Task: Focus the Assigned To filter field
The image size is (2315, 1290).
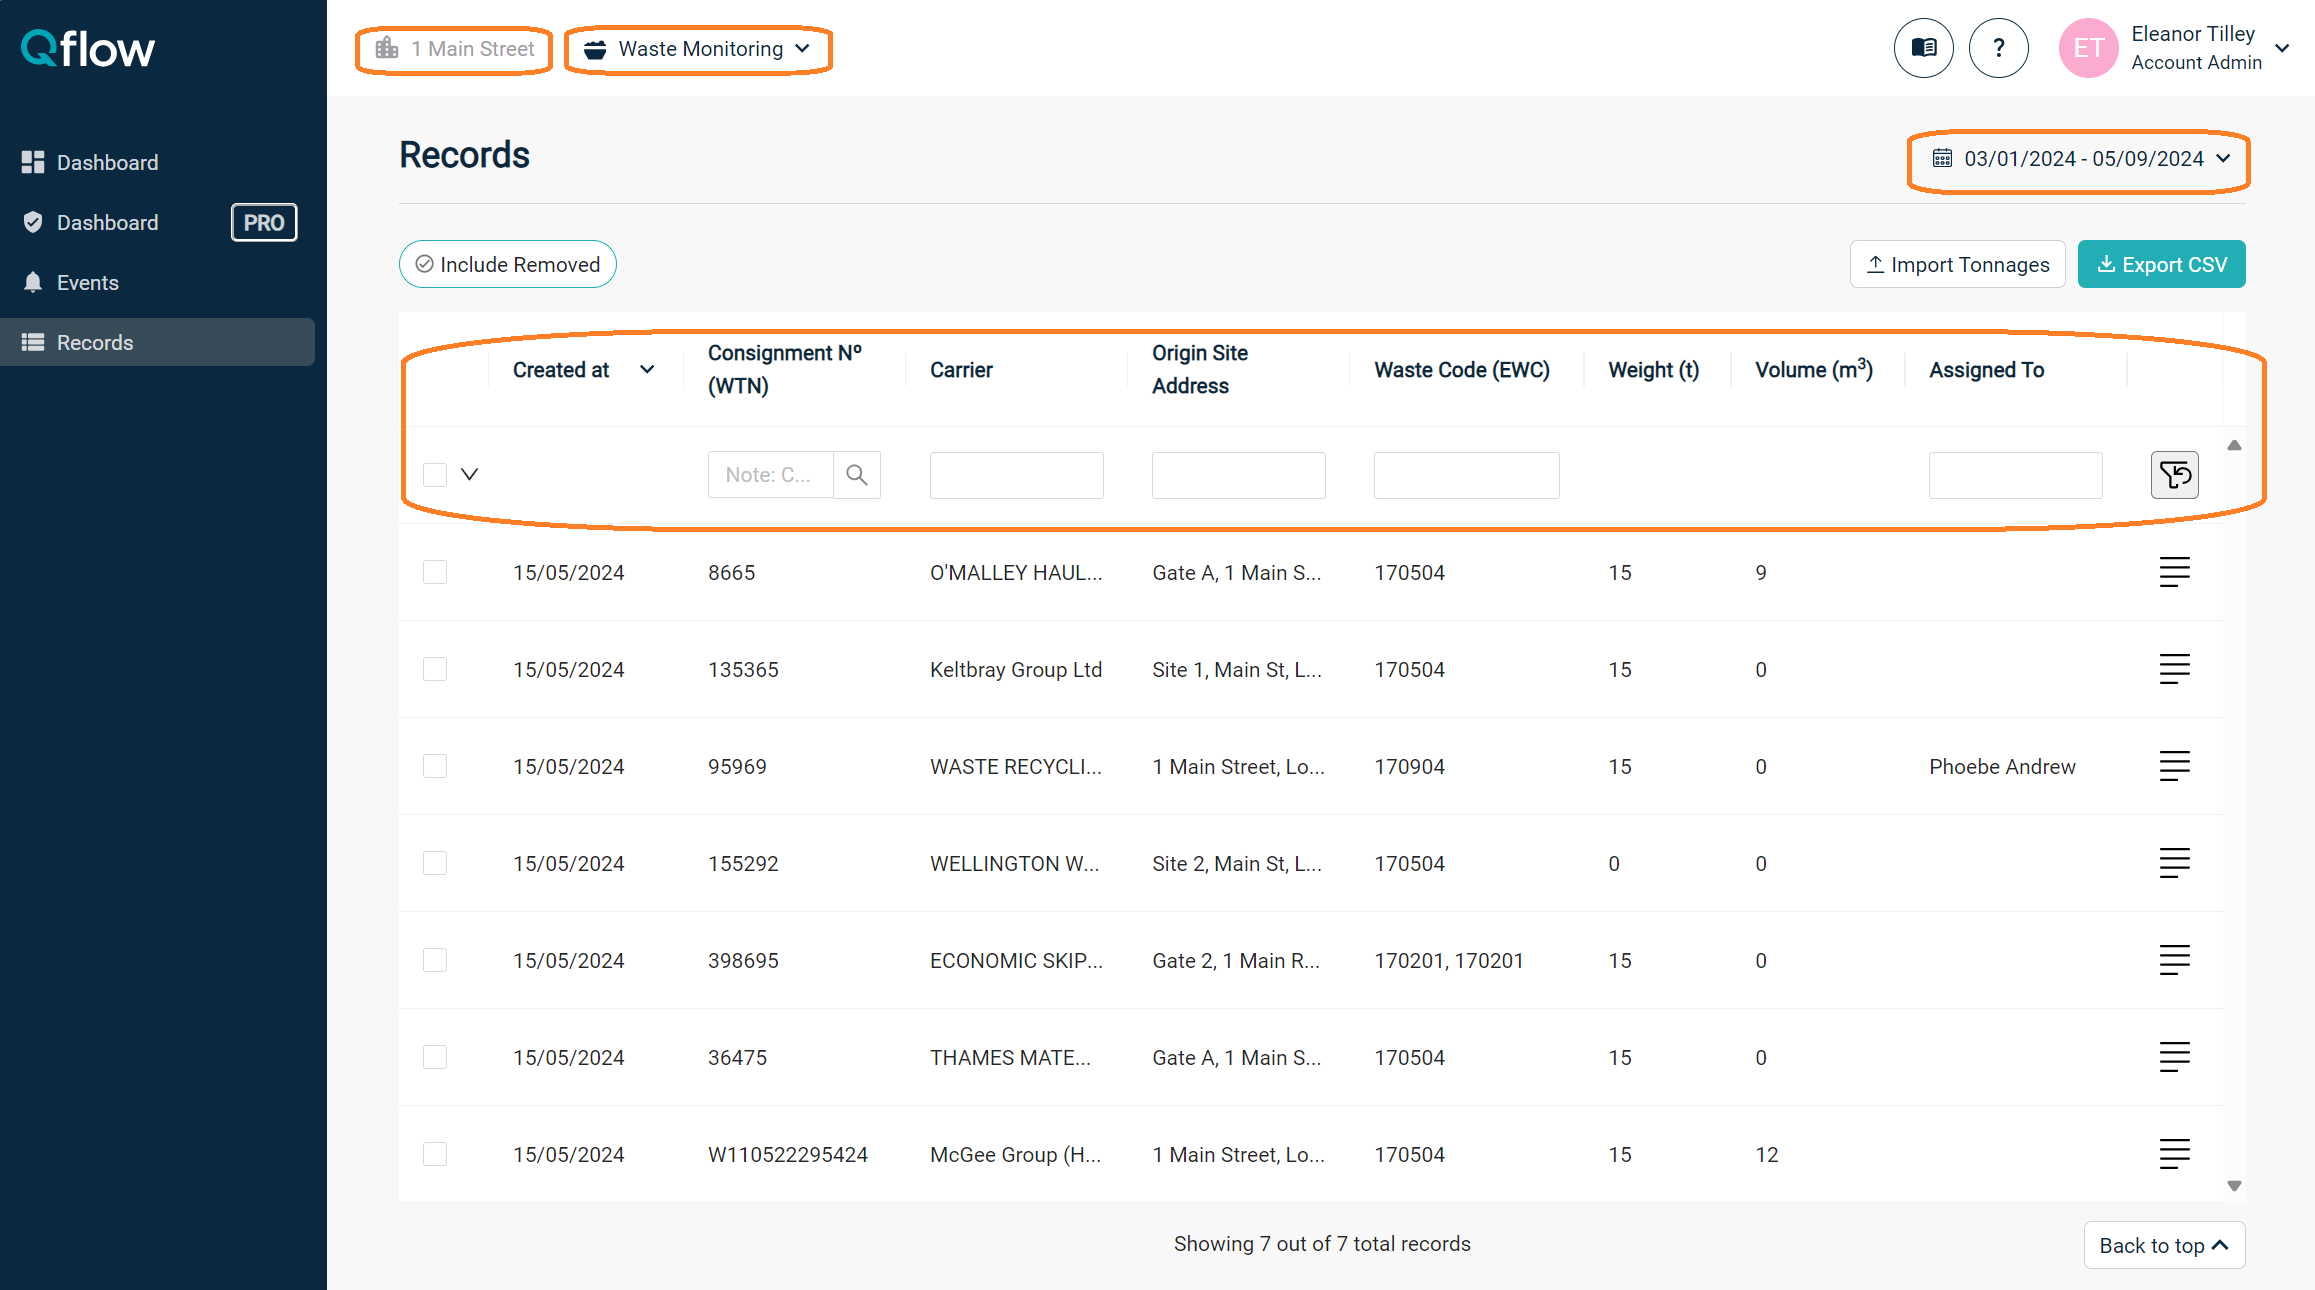Action: 2015,475
